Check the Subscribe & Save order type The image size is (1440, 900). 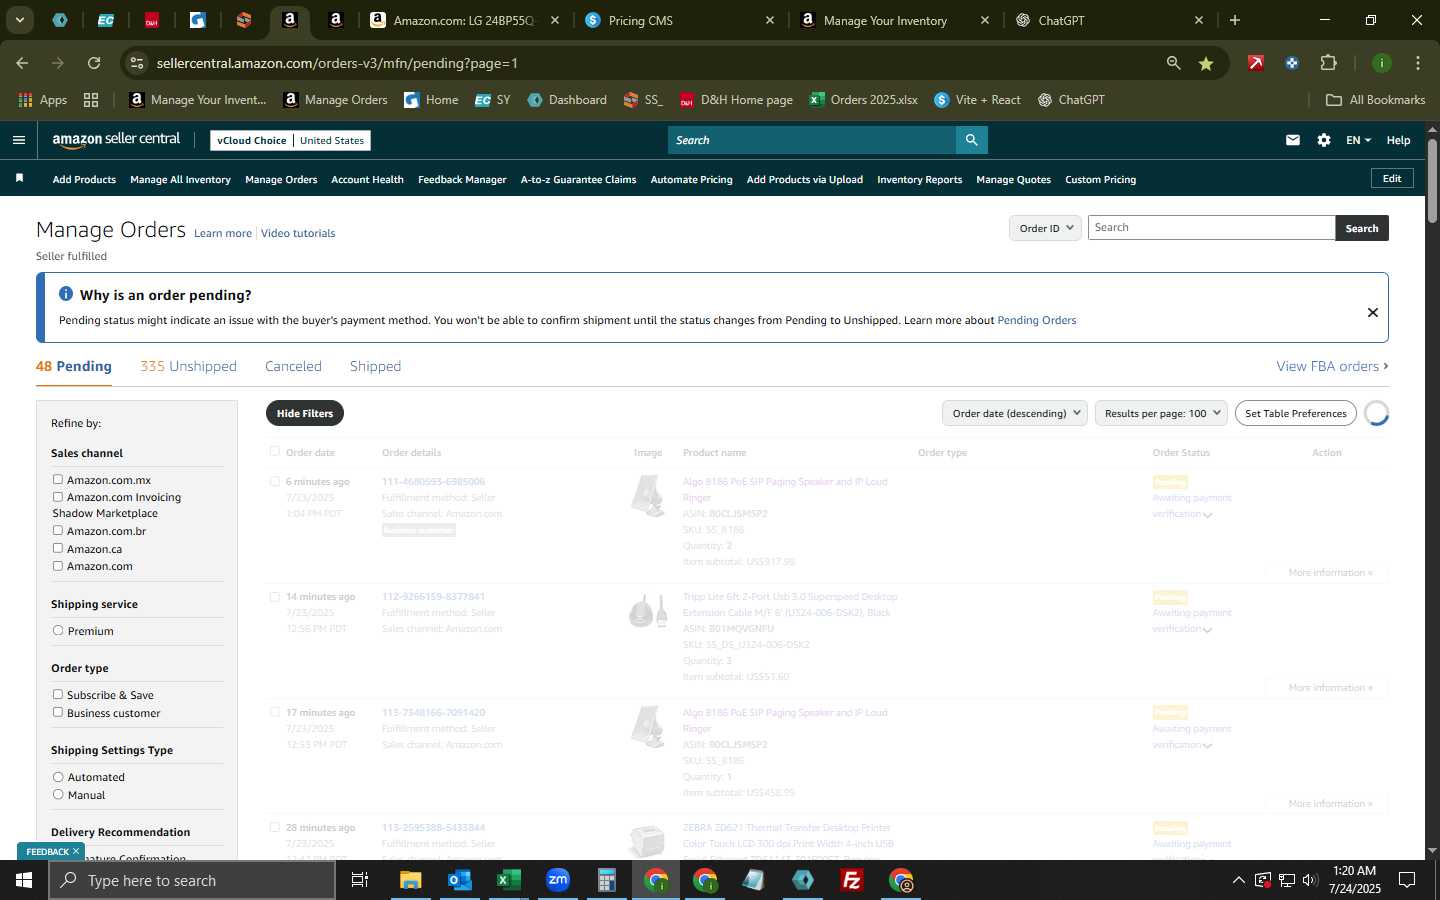click(58, 694)
